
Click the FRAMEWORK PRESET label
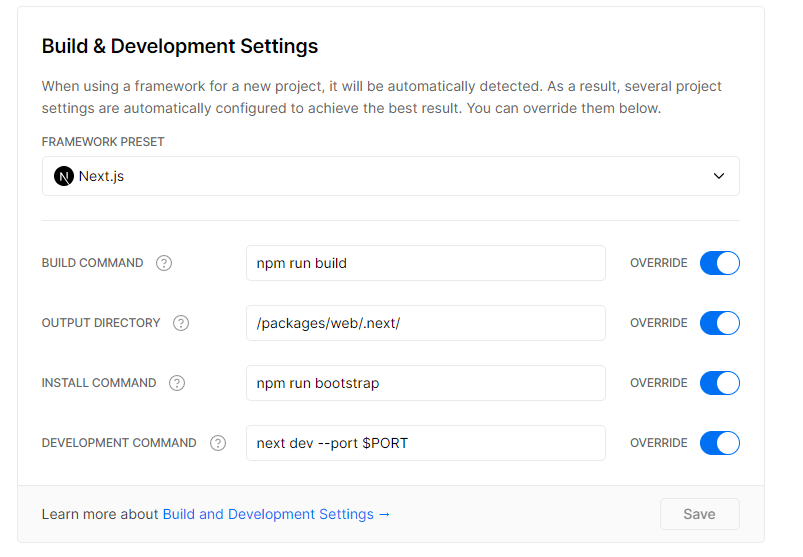(x=103, y=142)
